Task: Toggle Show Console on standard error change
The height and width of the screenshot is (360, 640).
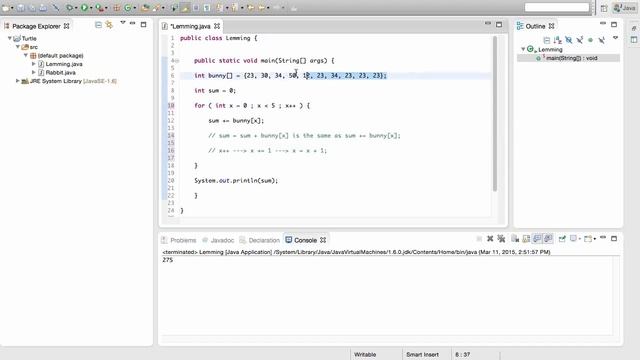Action: (x=548, y=239)
